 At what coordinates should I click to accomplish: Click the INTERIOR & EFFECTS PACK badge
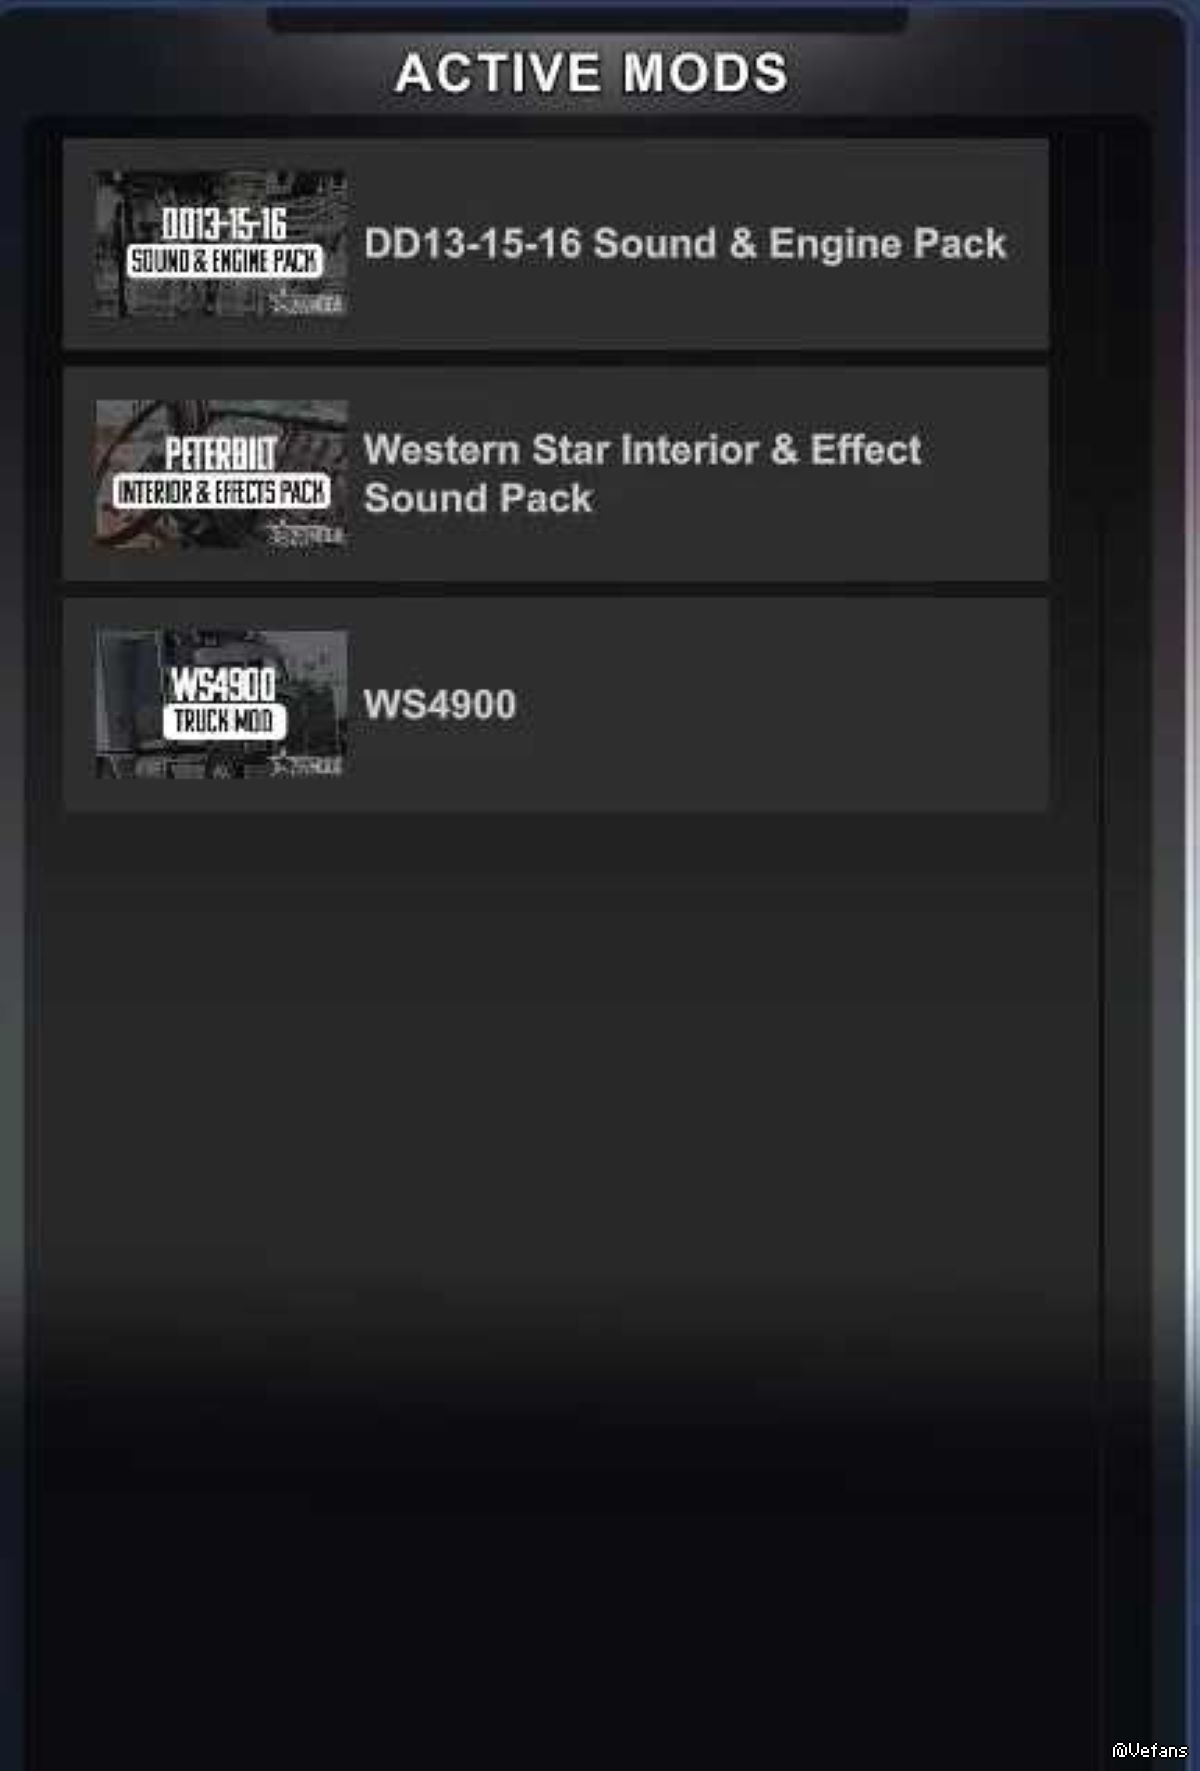click(221, 491)
